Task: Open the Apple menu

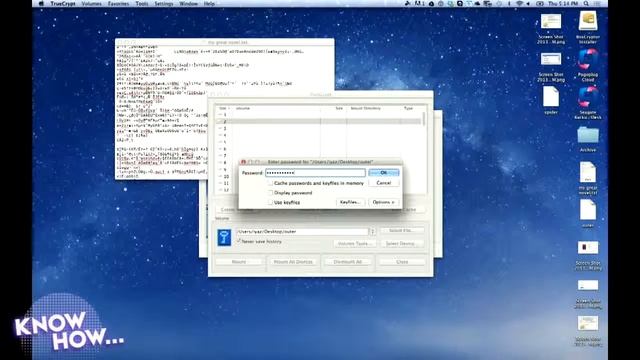Action: [41, 3]
